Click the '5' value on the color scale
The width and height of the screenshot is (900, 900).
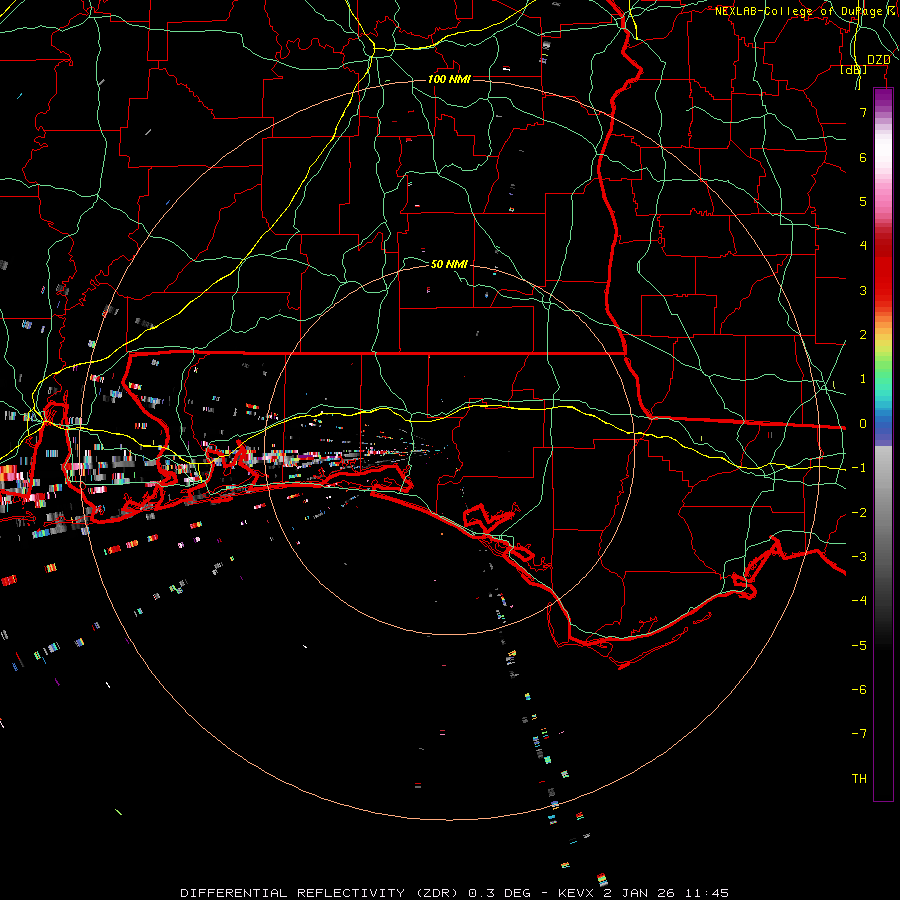click(863, 201)
